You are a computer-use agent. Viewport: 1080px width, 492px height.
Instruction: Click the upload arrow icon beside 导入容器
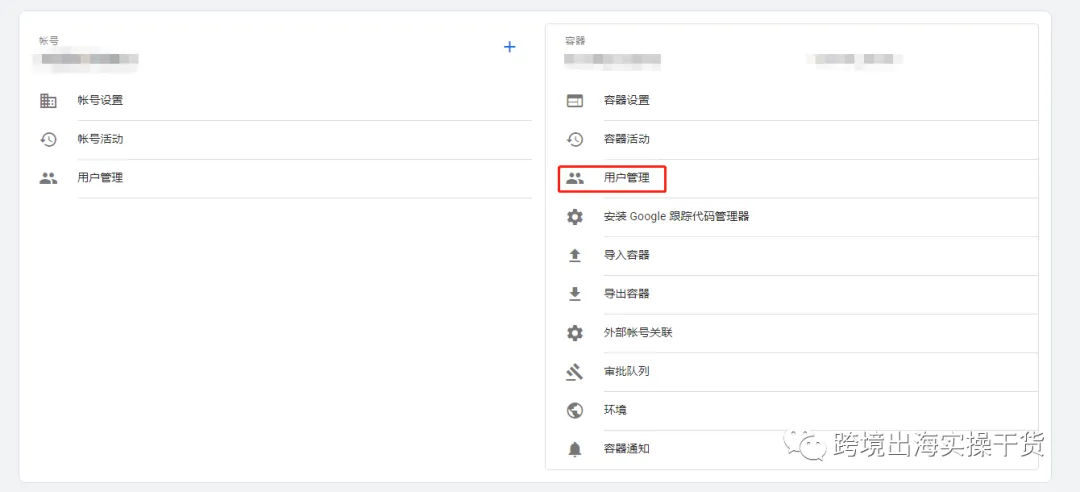point(574,256)
